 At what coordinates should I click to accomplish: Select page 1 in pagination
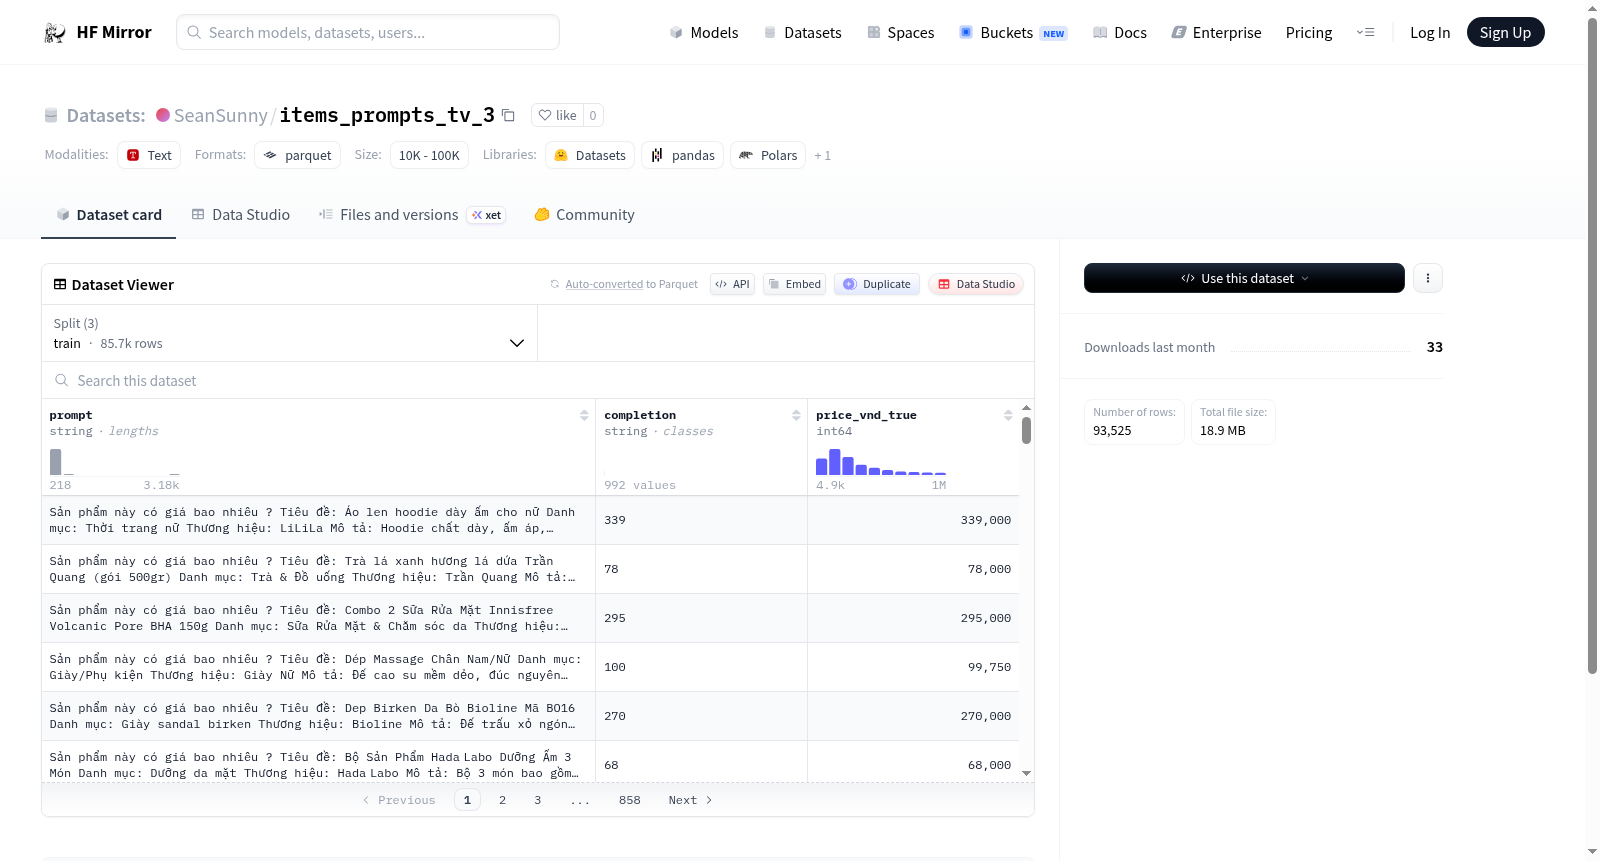467,800
